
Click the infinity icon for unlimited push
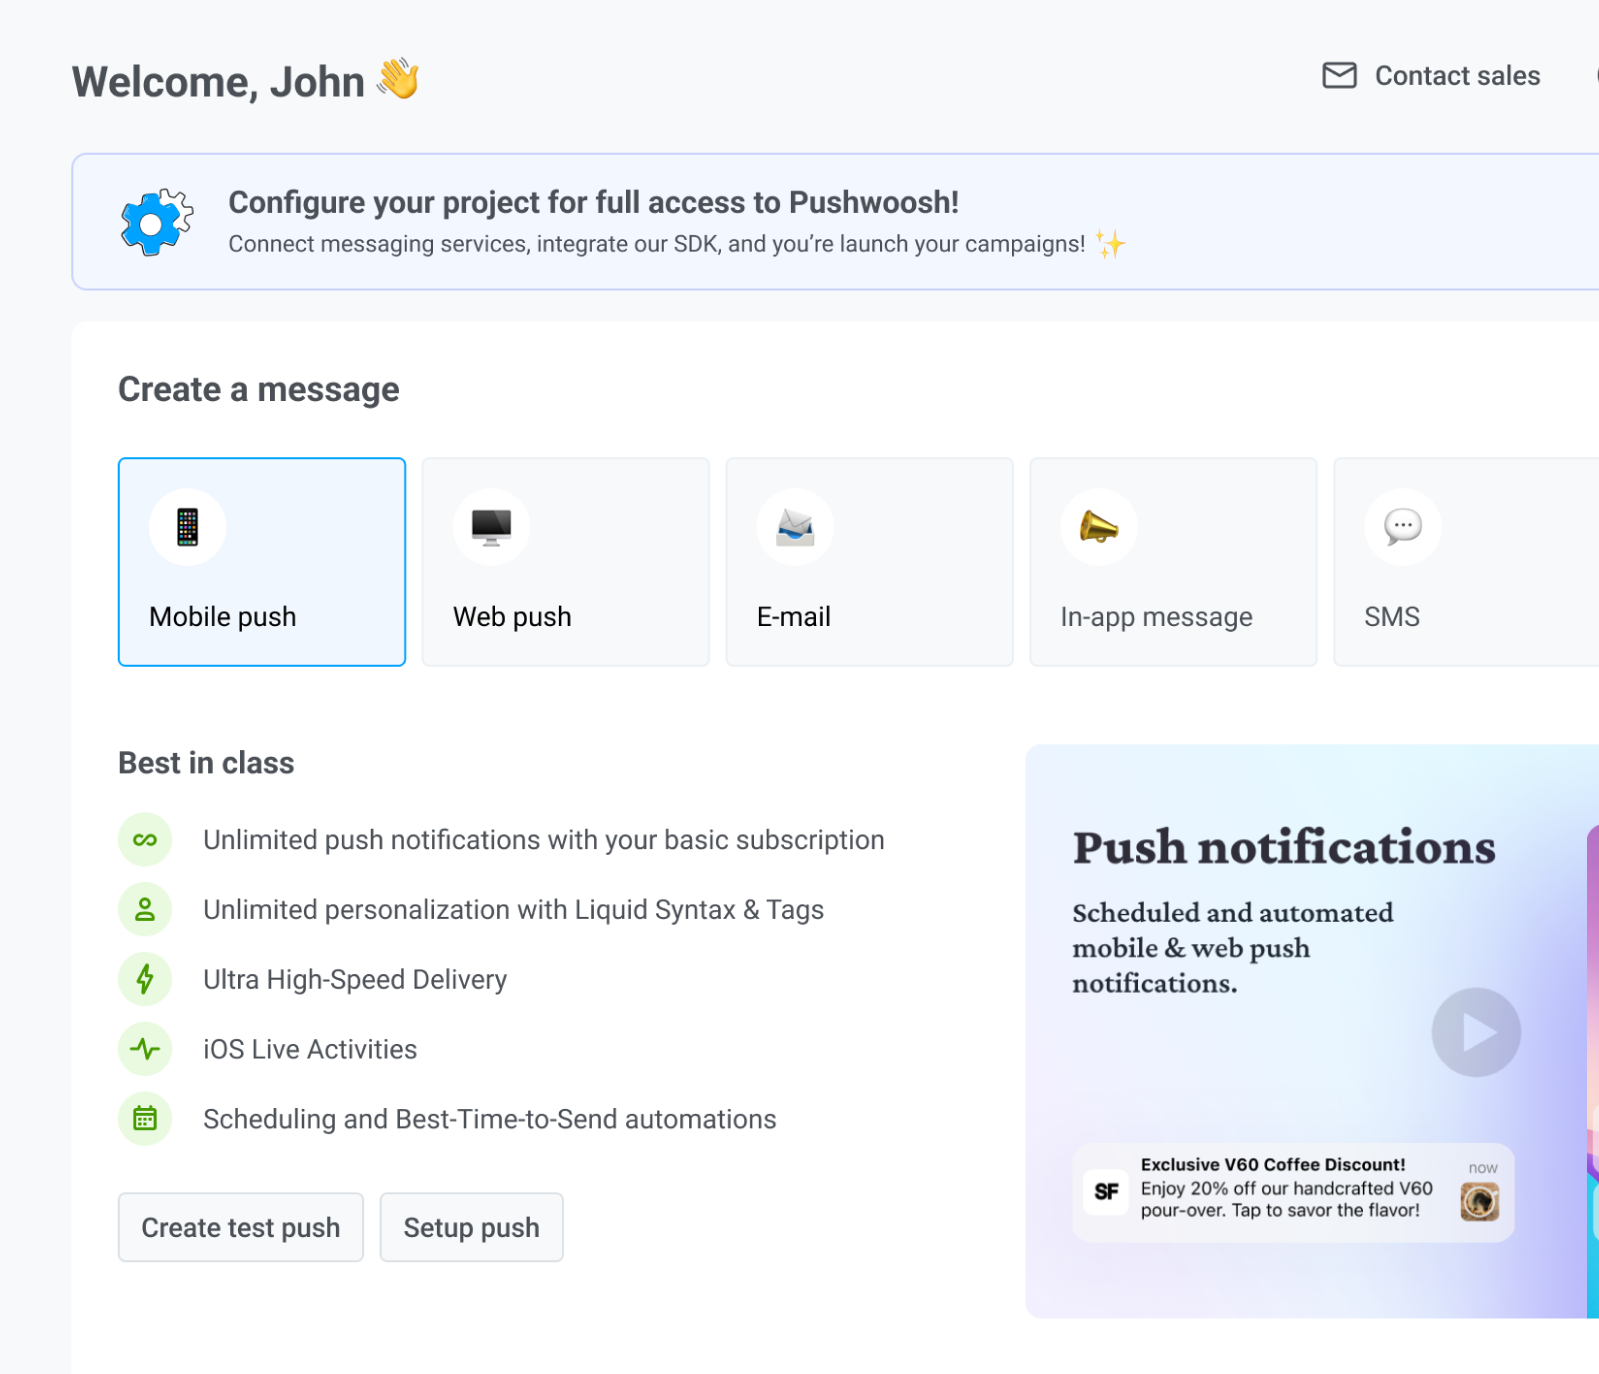tap(145, 840)
